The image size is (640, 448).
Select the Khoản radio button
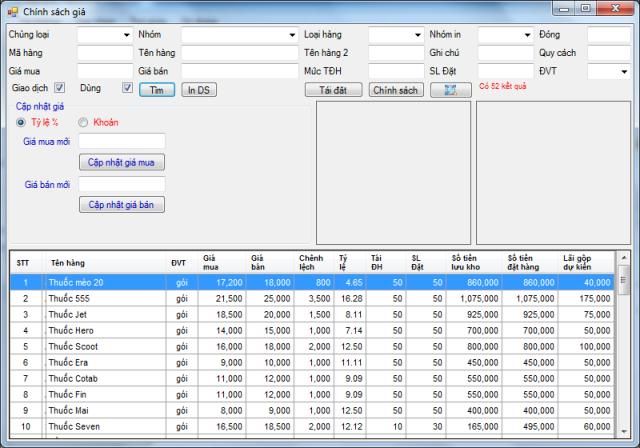point(83,122)
